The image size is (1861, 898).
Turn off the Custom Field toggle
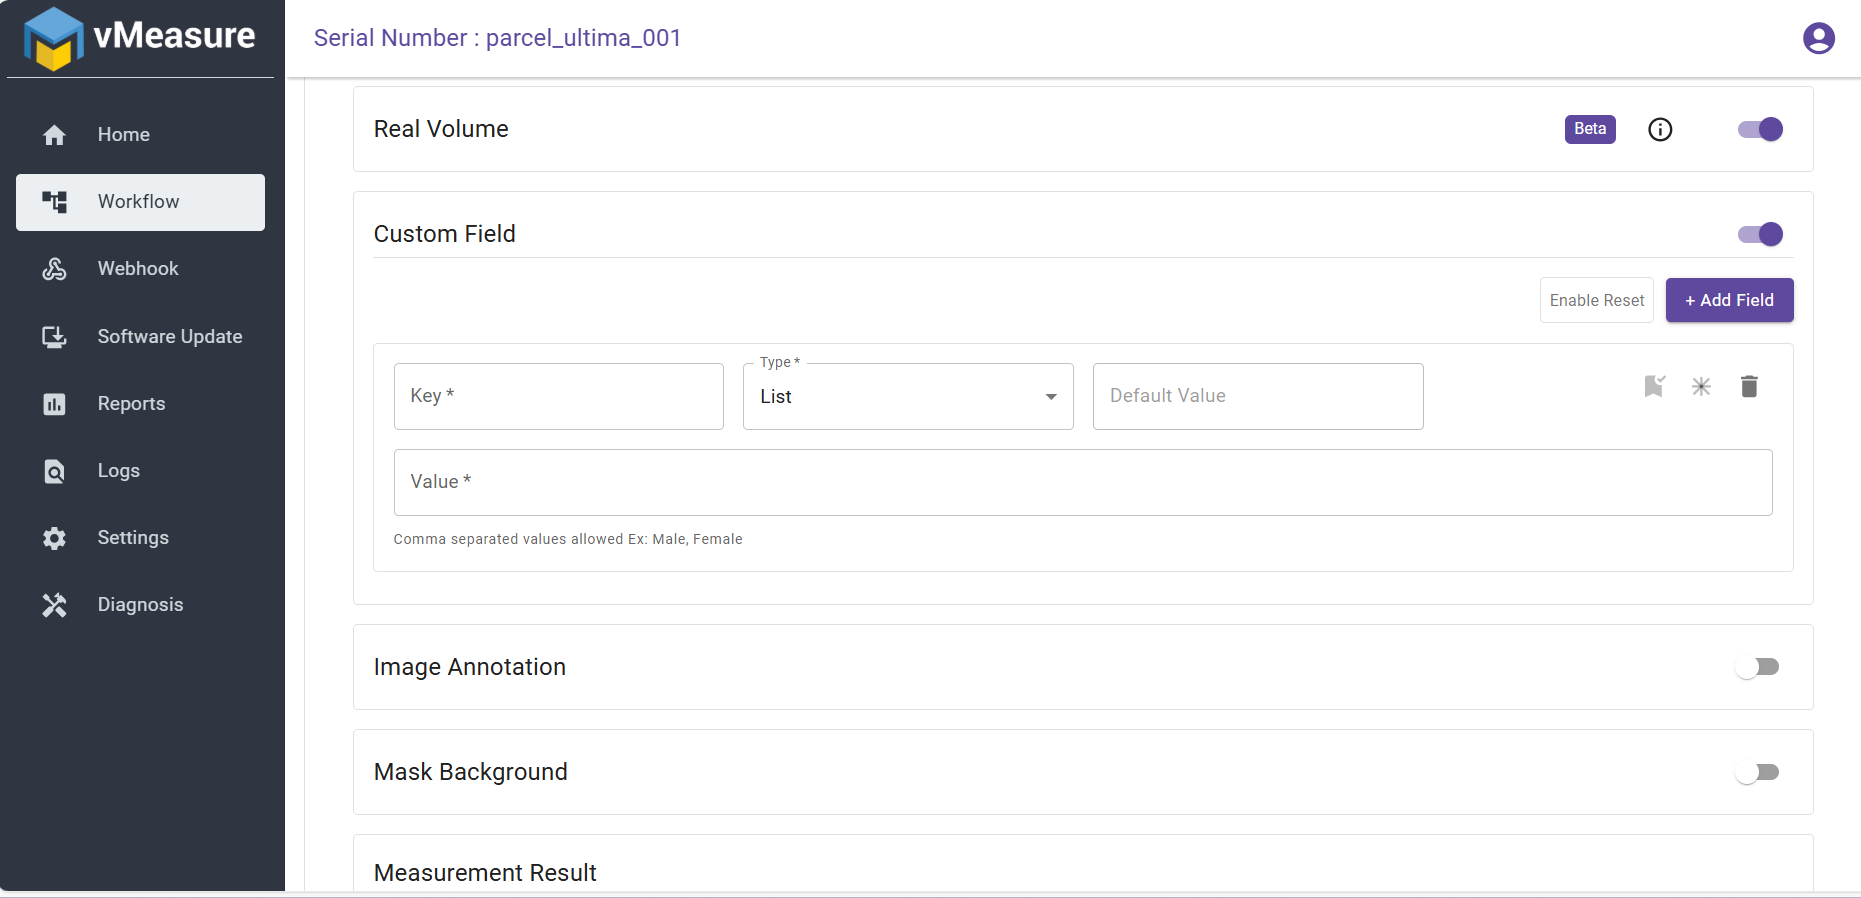coord(1760,234)
